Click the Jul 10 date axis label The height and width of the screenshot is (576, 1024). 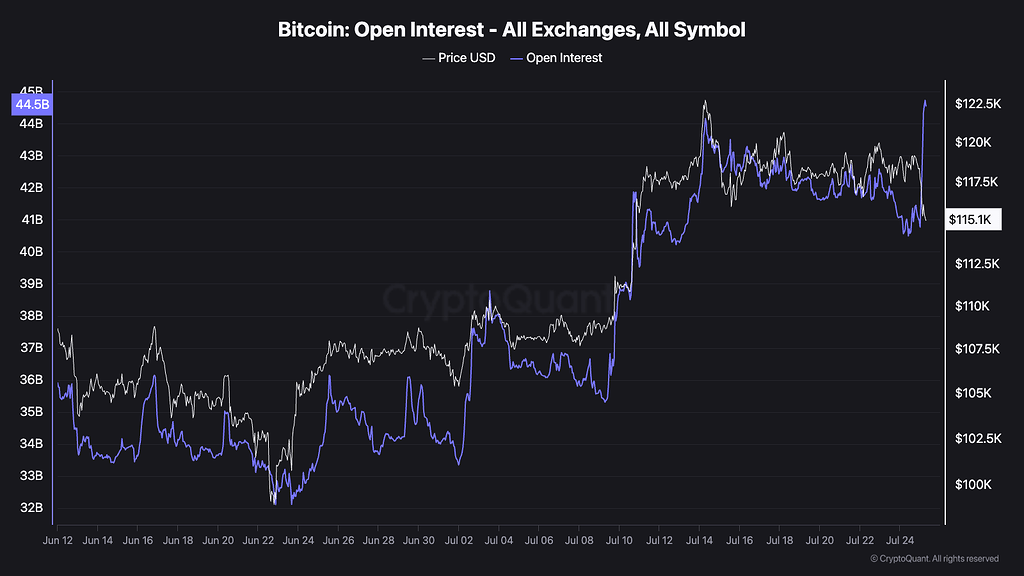pyautogui.click(x=619, y=540)
